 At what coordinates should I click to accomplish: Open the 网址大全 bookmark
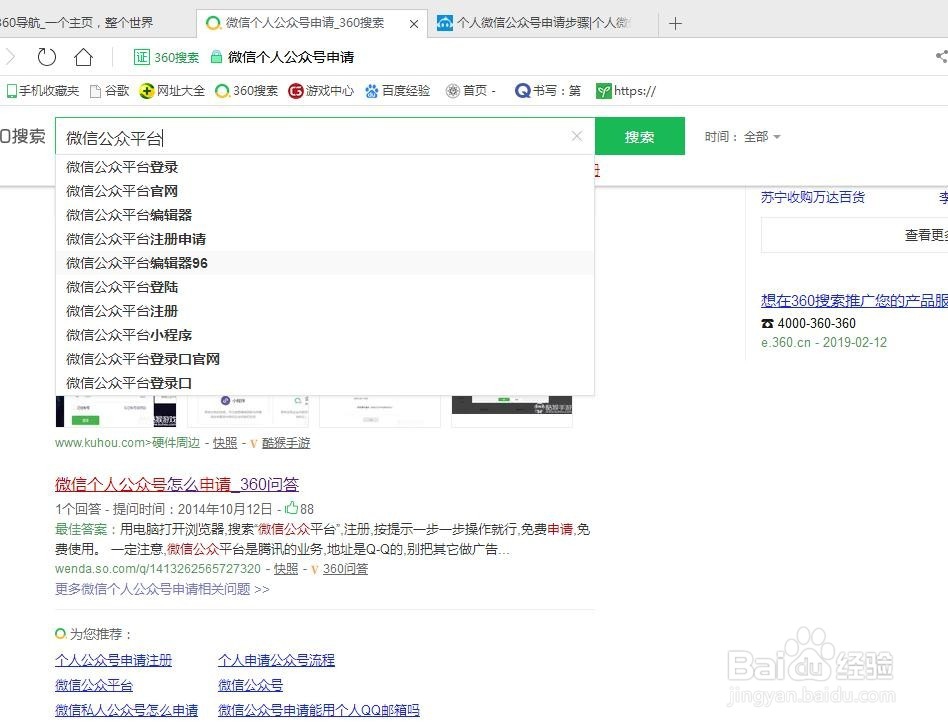click(172, 91)
